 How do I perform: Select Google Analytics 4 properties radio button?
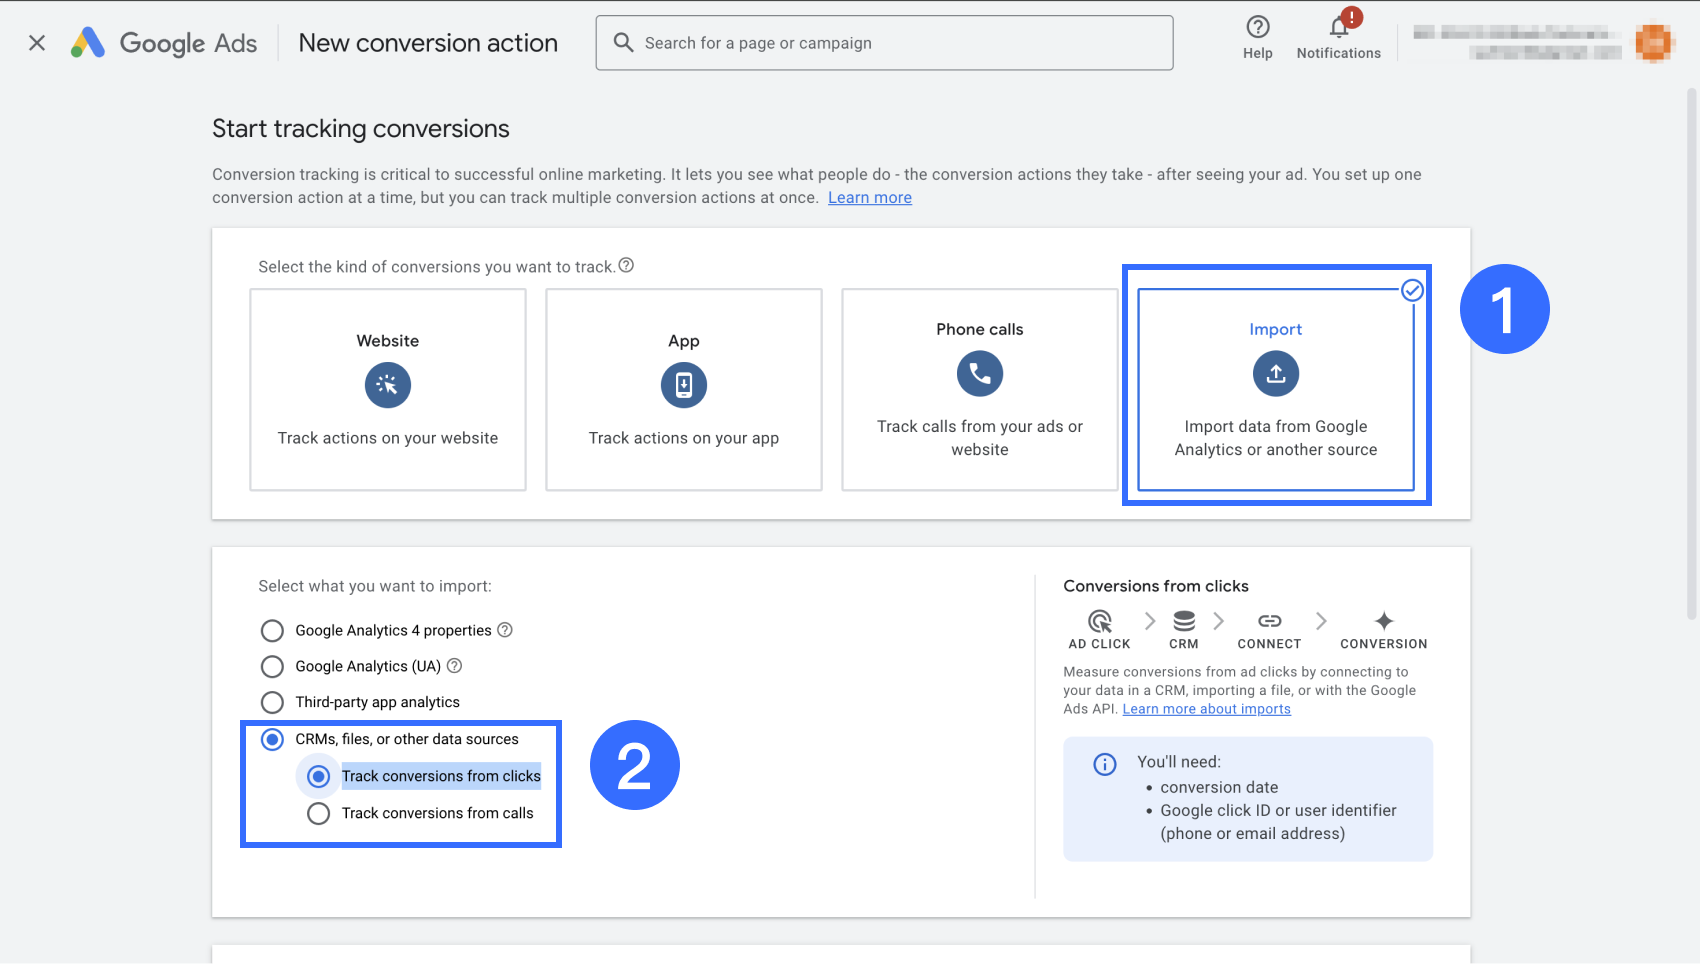[x=272, y=631]
